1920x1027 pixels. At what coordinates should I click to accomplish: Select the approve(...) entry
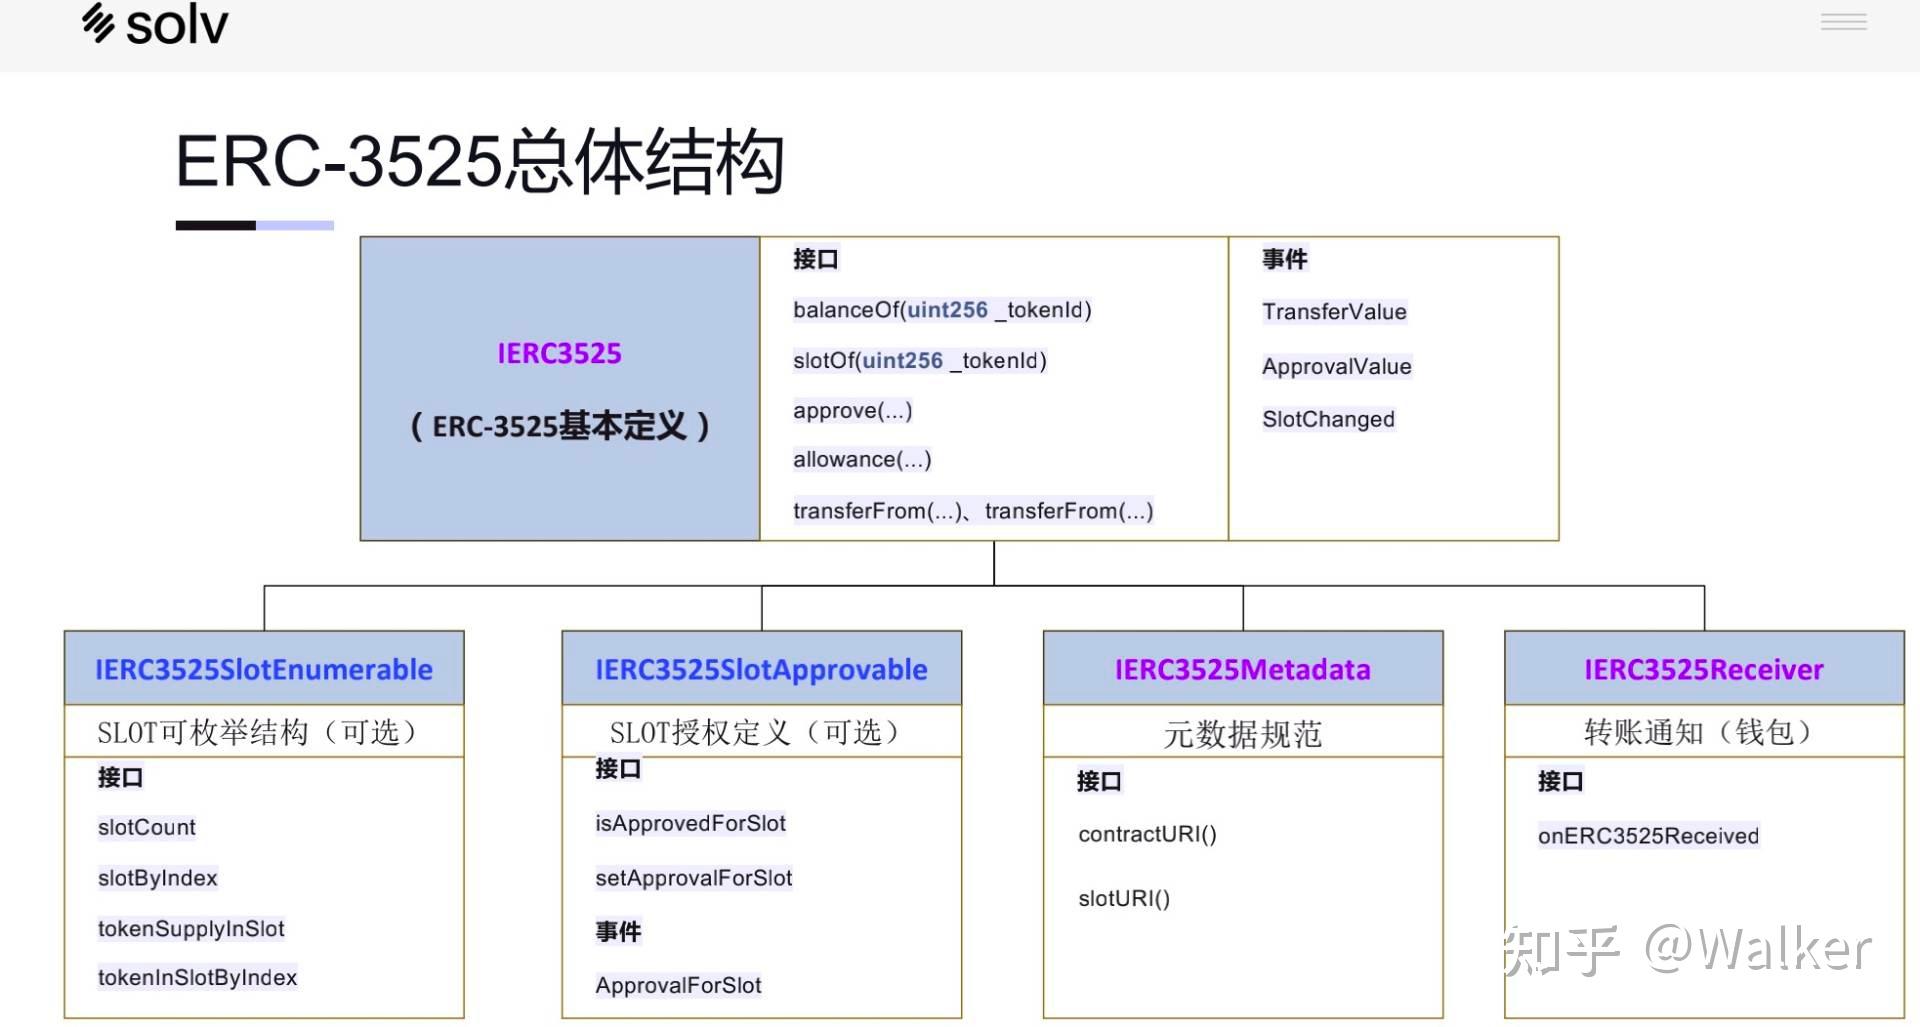[x=852, y=411]
